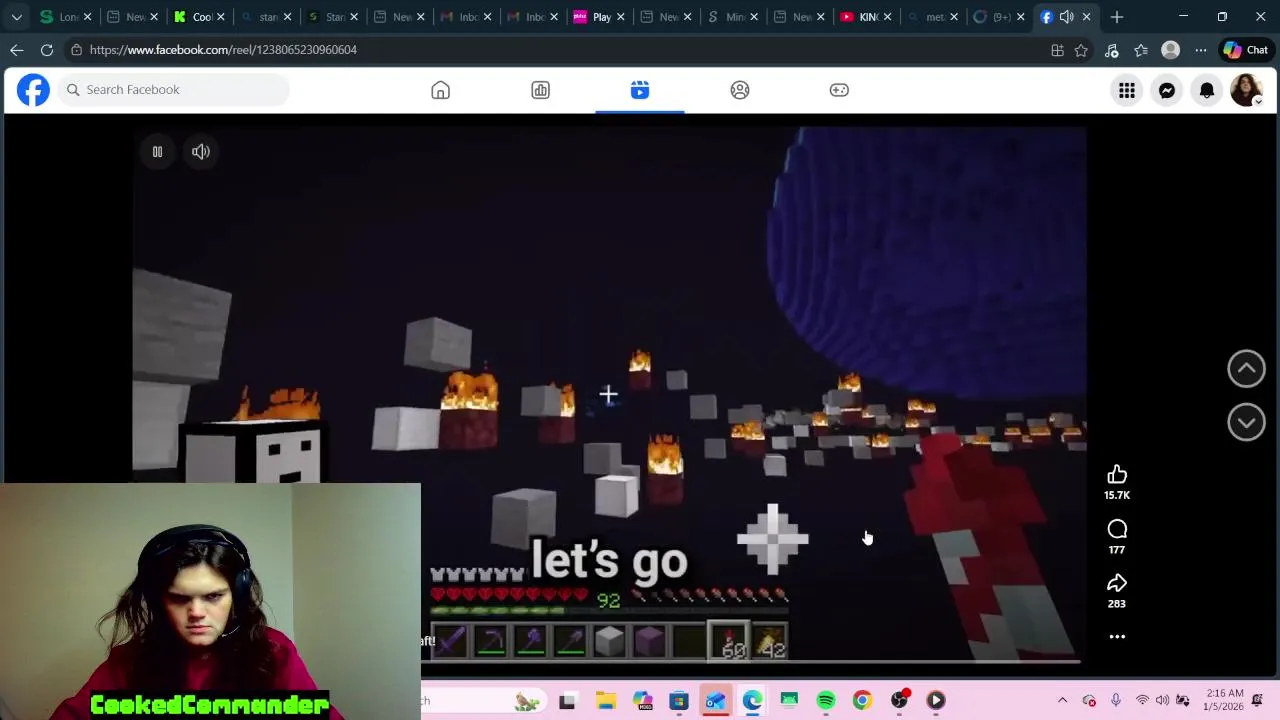Viewport: 1280px width, 720px height.
Task: Mute the active Facebook tab audio
Action: click(1066, 17)
